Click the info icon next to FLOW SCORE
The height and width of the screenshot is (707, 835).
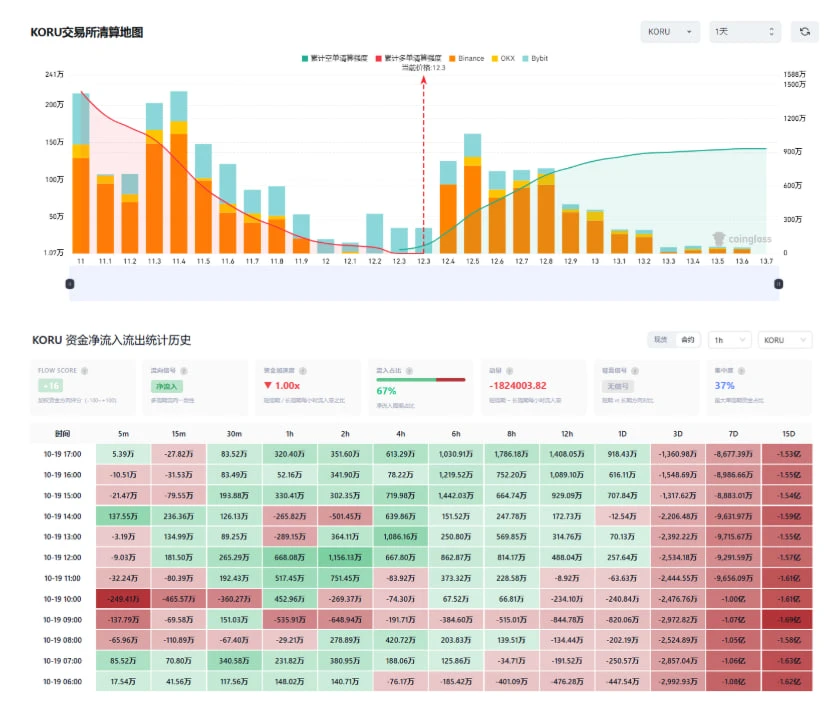click(85, 371)
